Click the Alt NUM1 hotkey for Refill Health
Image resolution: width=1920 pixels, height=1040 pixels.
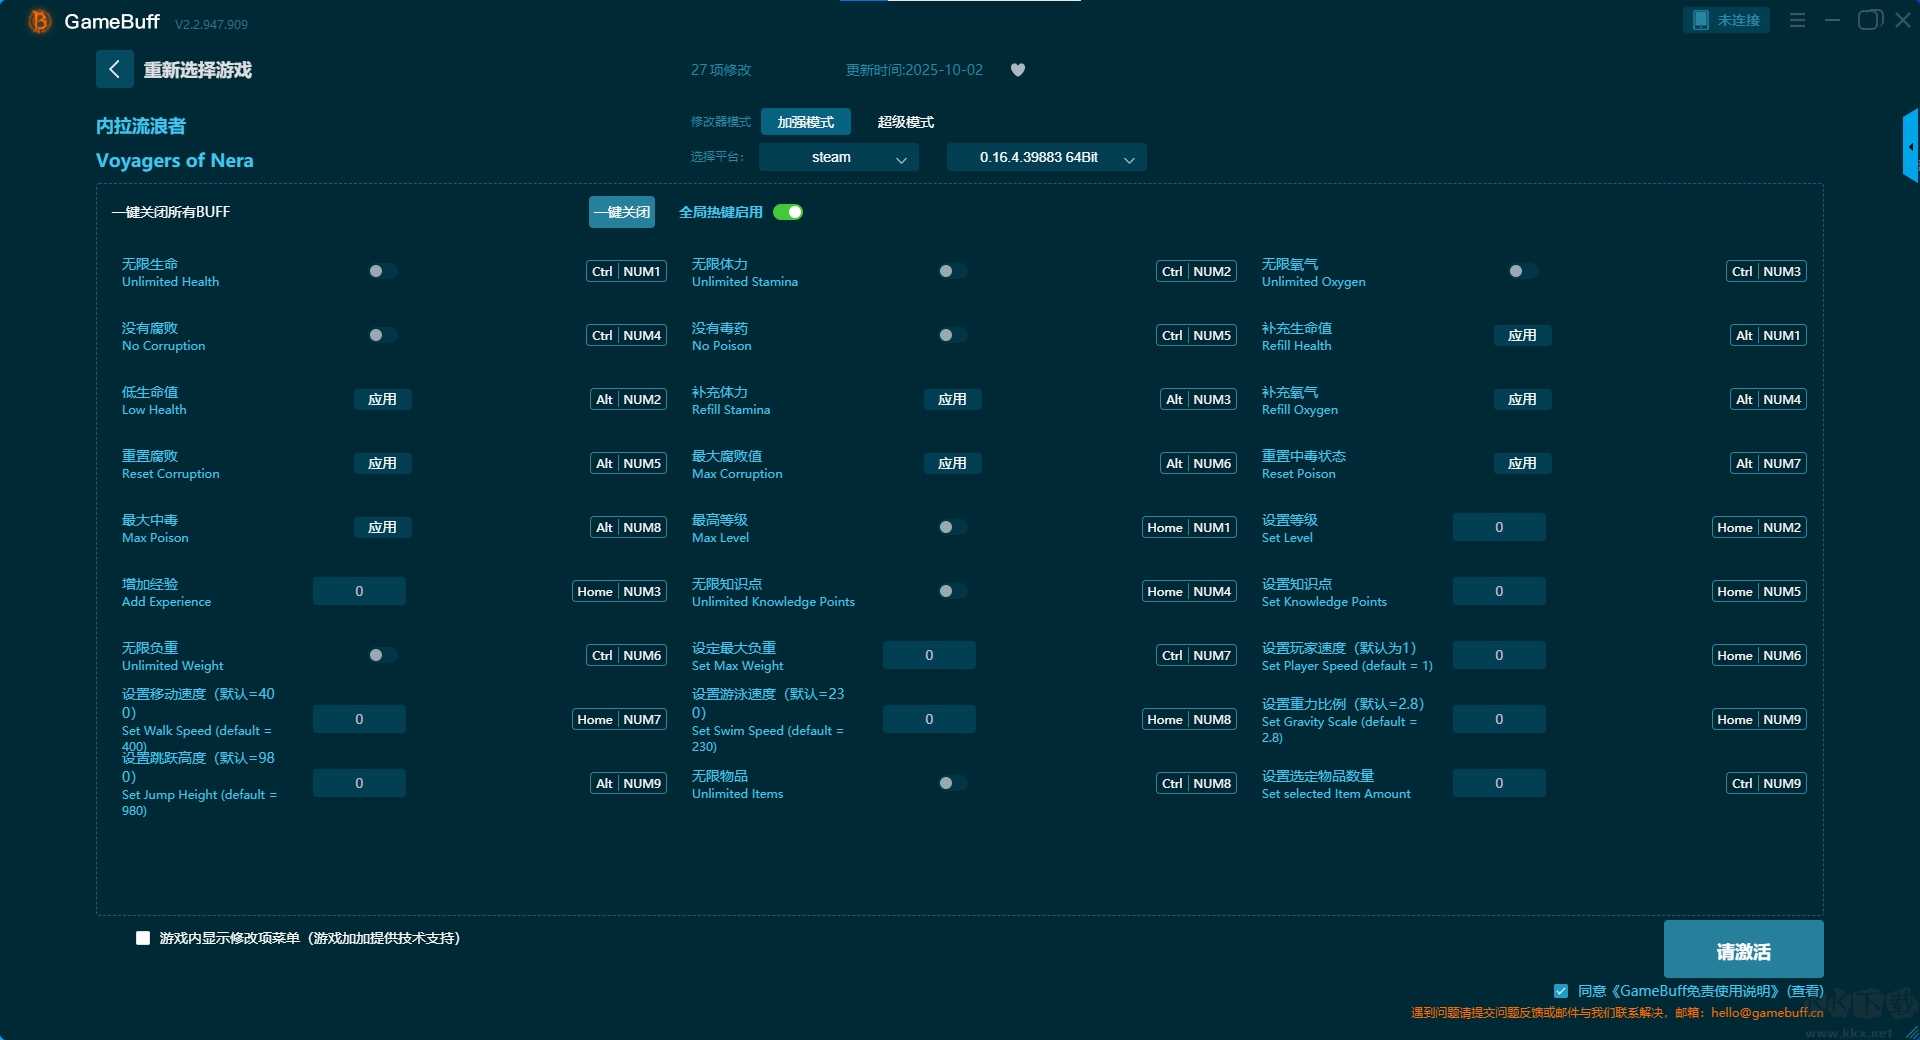click(x=1768, y=335)
